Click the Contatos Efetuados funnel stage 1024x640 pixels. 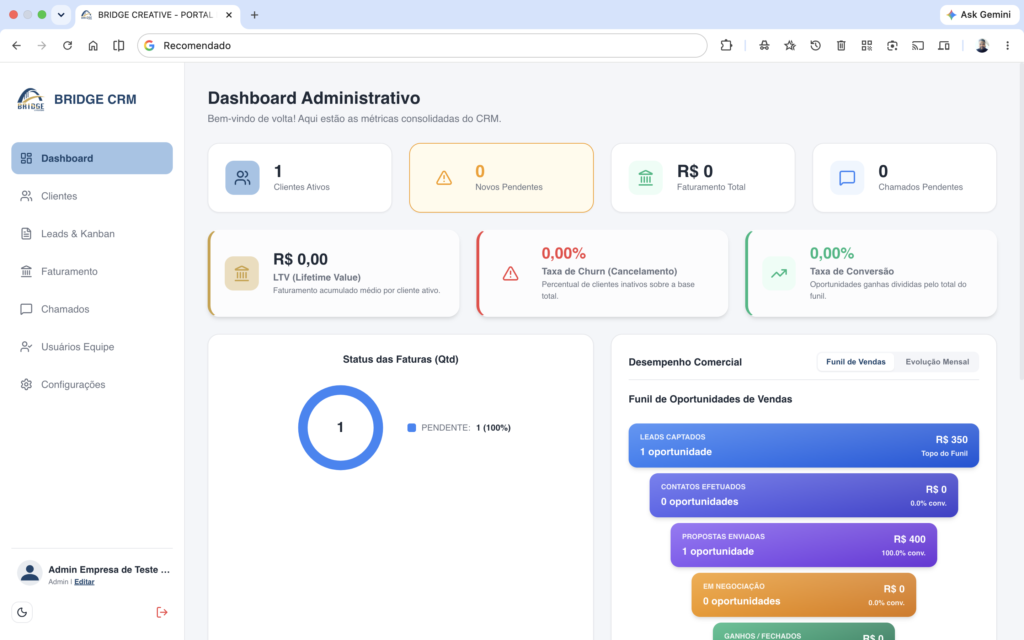click(803, 495)
